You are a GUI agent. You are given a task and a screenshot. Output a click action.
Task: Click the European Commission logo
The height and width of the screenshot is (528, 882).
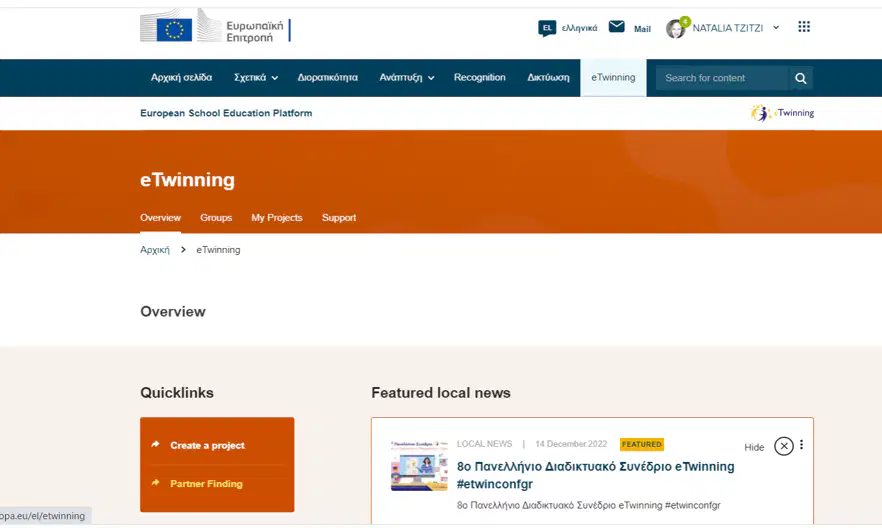(x=215, y=26)
